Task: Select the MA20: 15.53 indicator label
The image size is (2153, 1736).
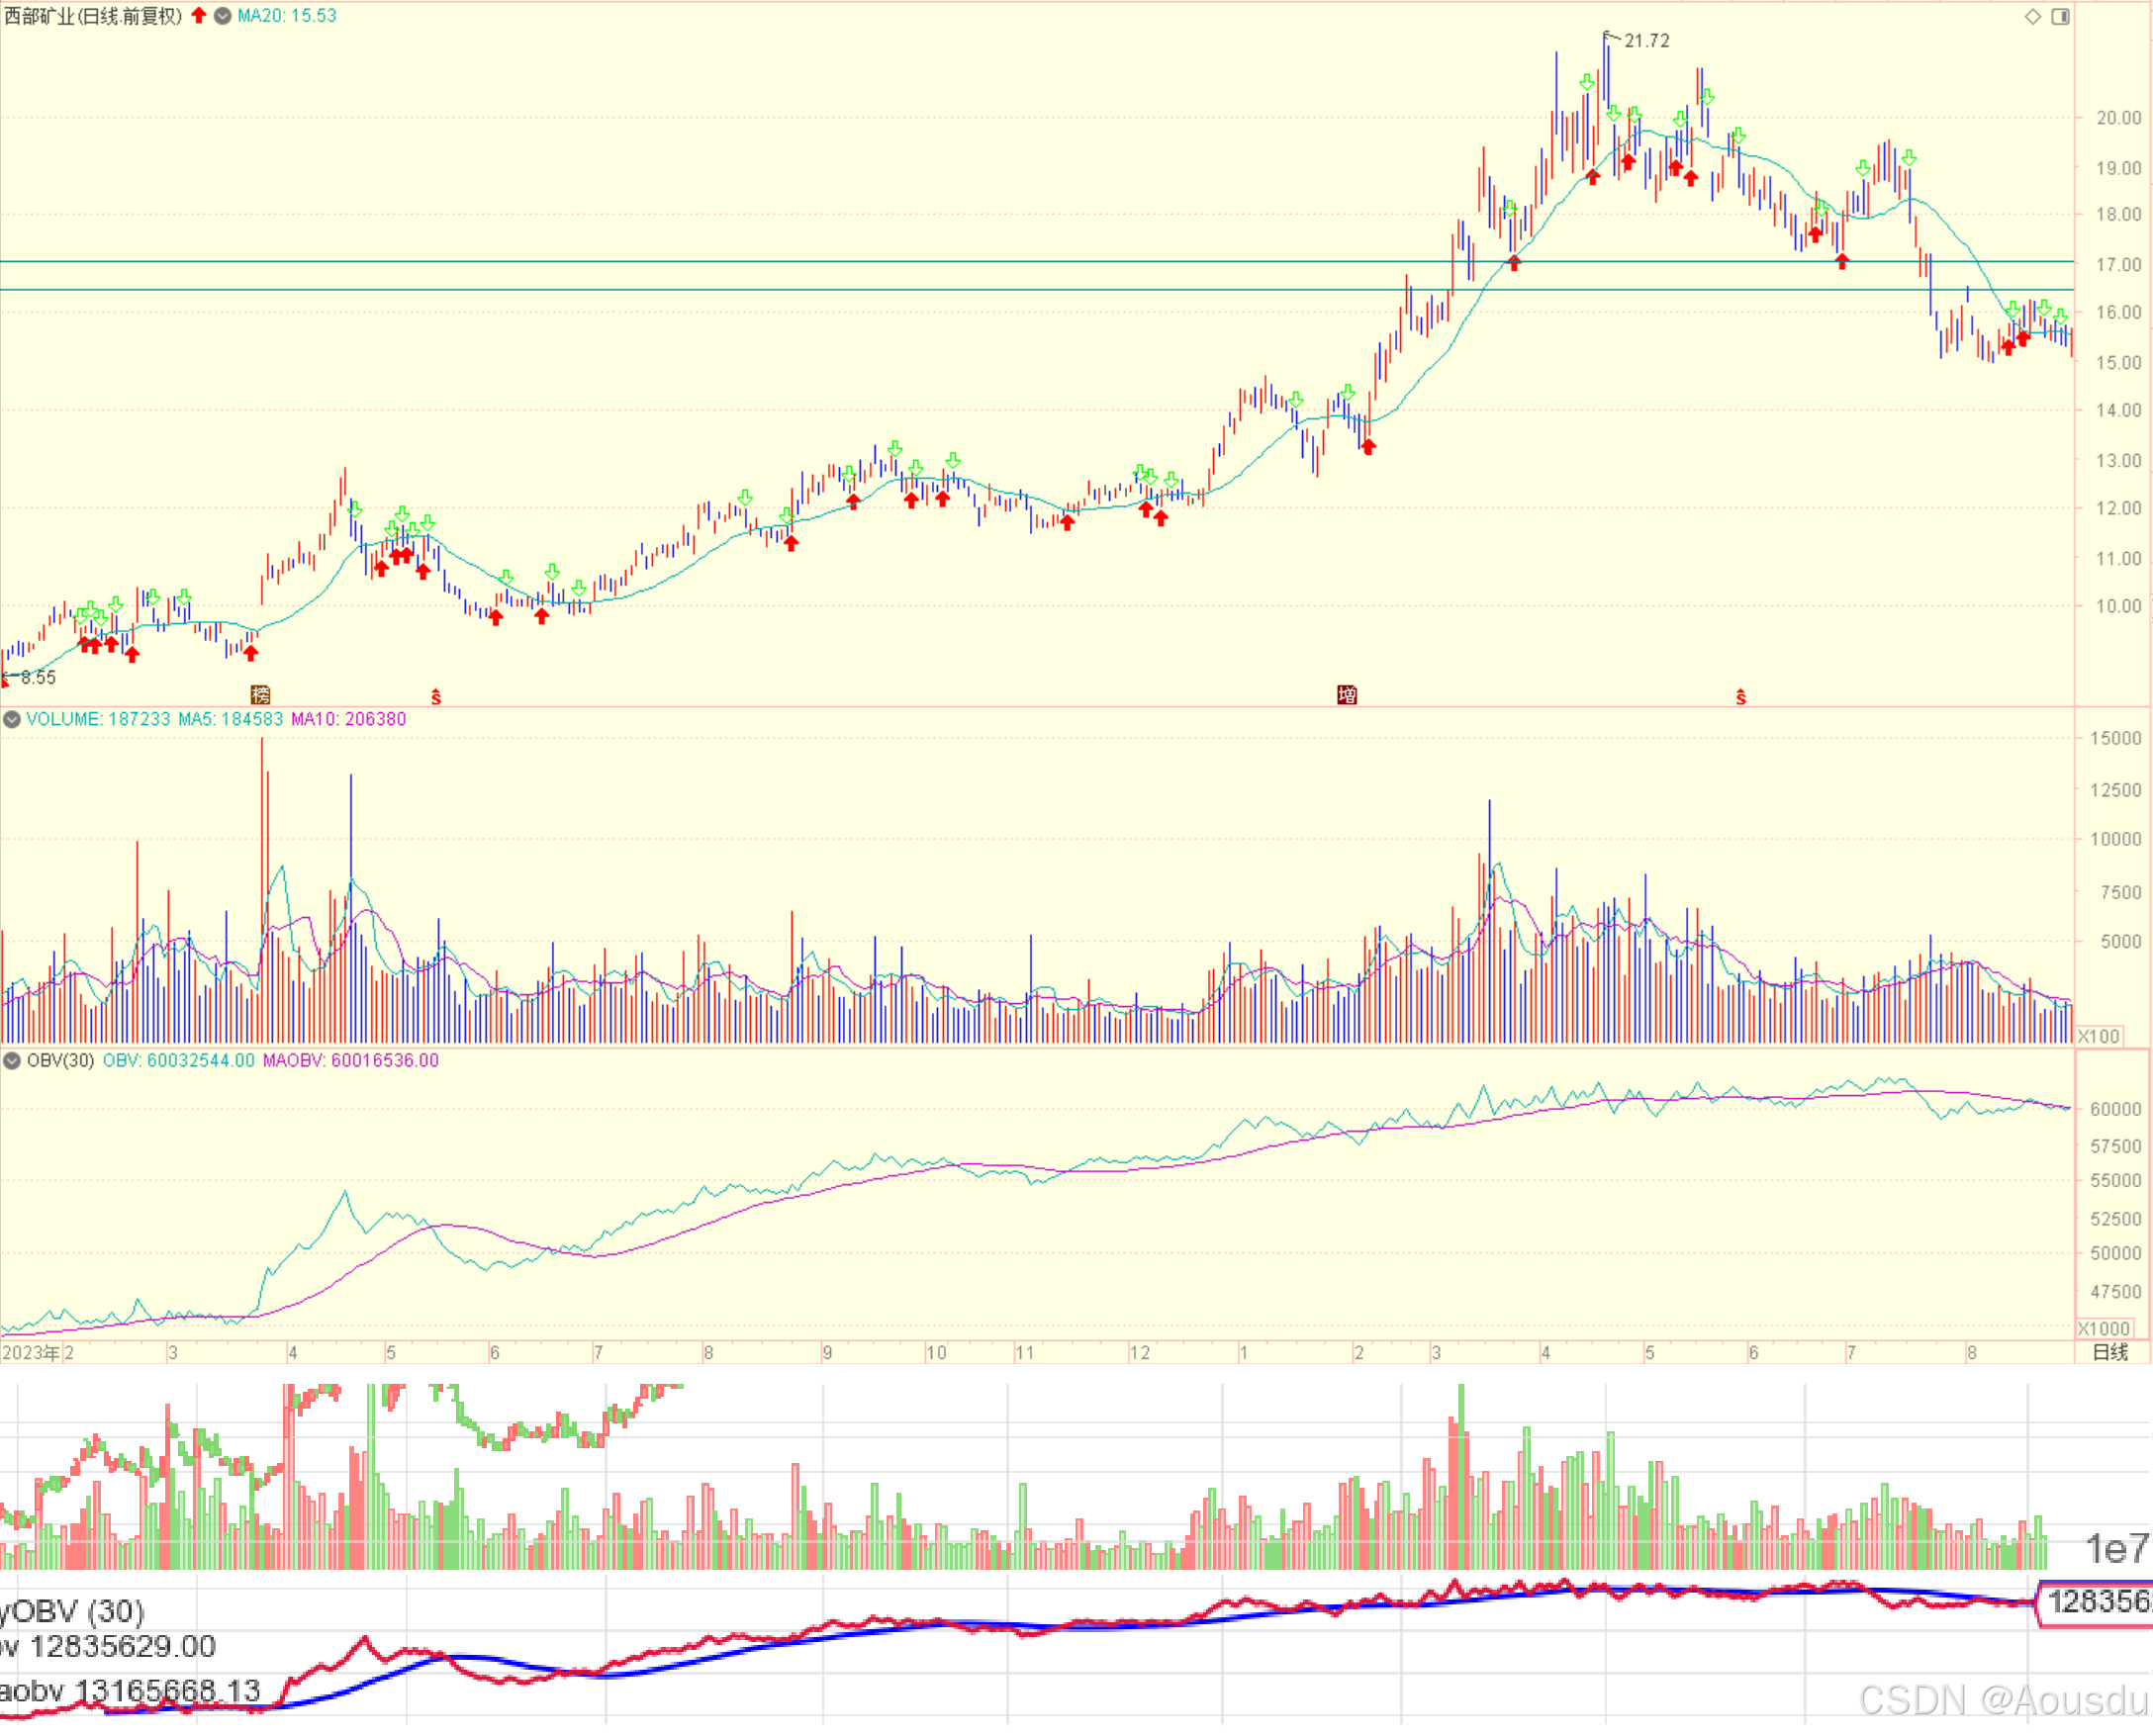Action: coord(287,16)
